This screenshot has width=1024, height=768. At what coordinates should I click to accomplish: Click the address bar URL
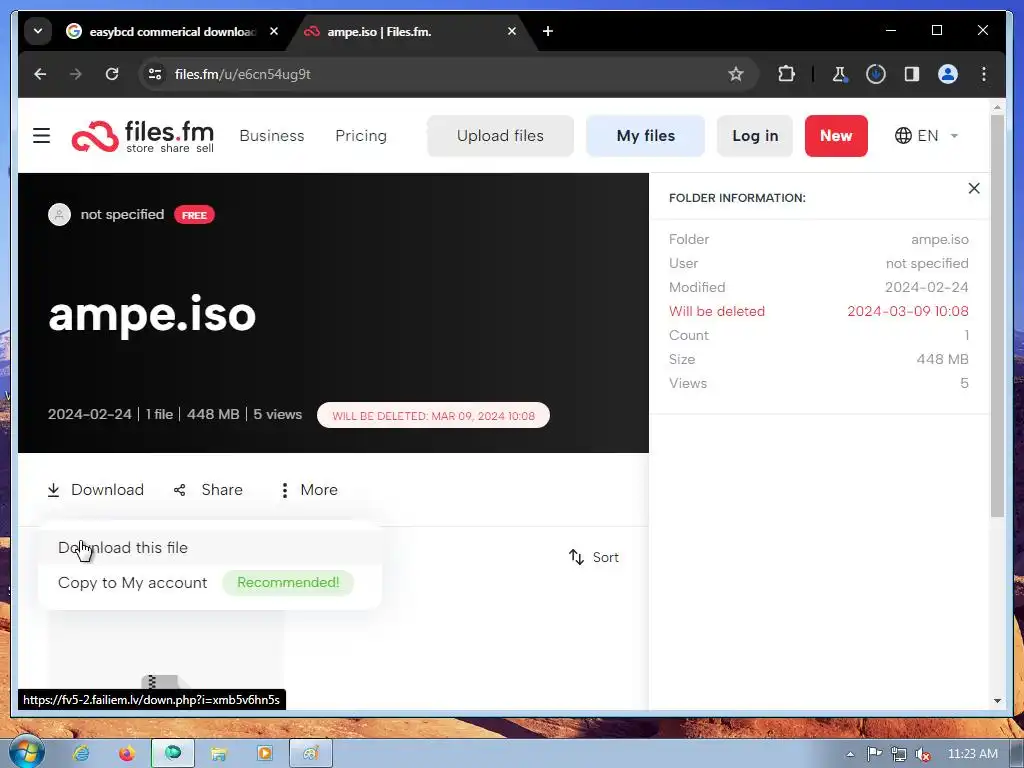(x=242, y=74)
